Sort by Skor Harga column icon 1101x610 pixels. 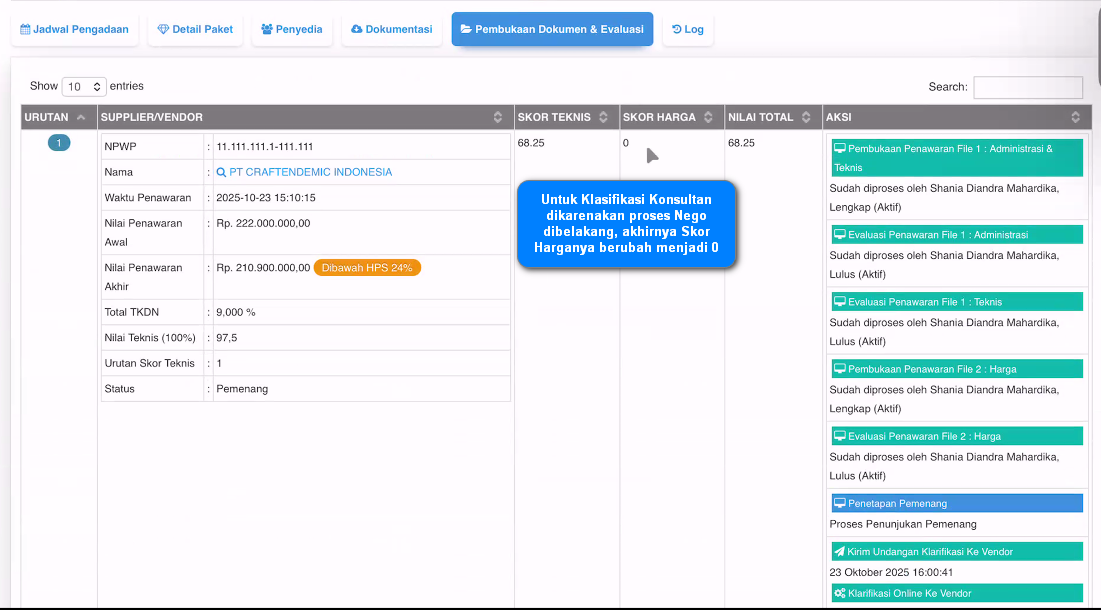[708, 117]
